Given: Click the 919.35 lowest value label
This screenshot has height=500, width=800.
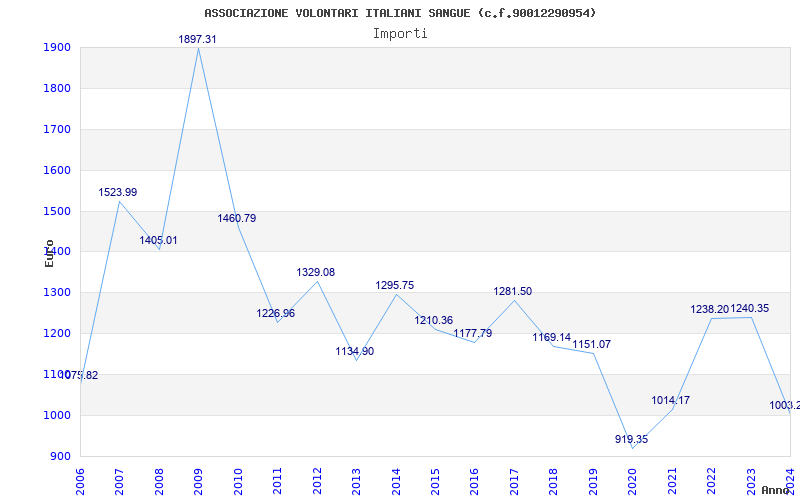Looking at the screenshot, I should [632, 439].
